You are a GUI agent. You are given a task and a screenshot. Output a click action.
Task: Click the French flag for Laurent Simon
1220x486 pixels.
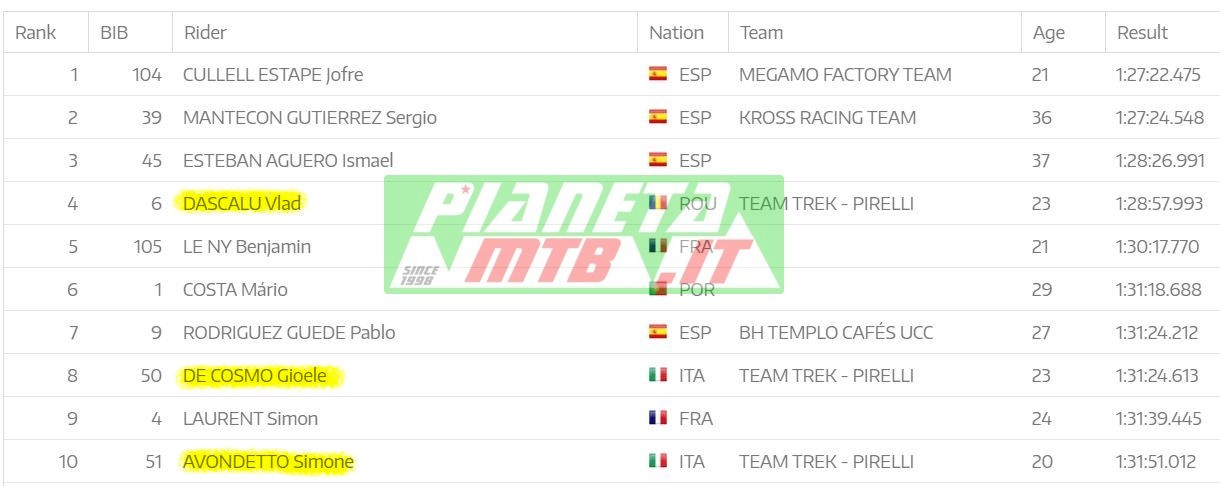point(658,418)
